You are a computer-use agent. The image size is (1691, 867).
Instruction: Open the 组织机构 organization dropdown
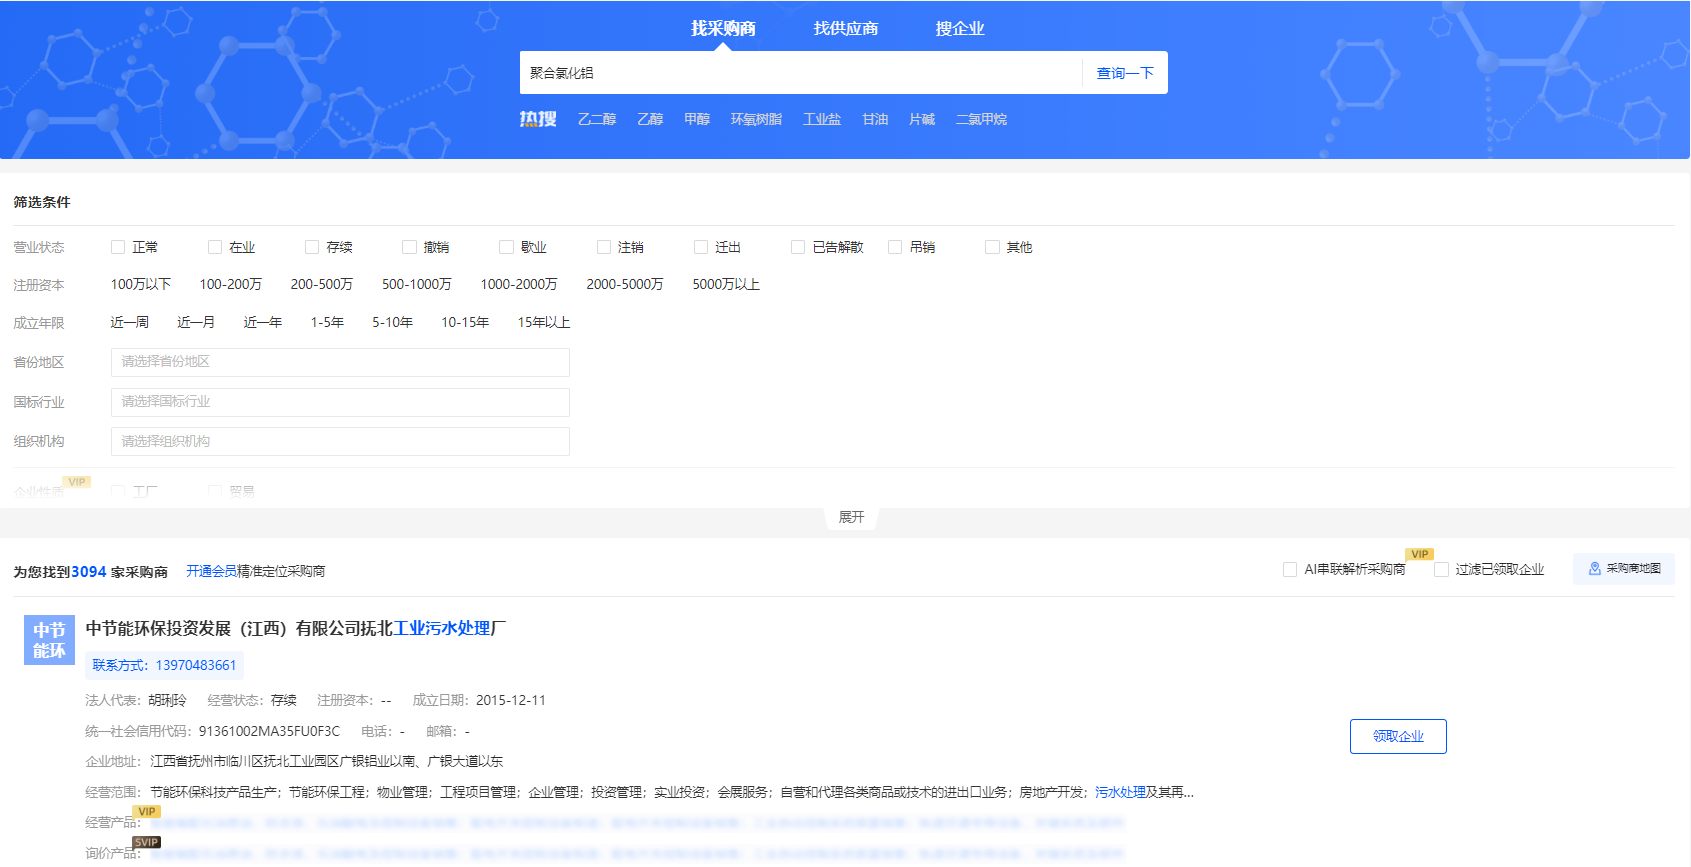pyautogui.click(x=340, y=441)
